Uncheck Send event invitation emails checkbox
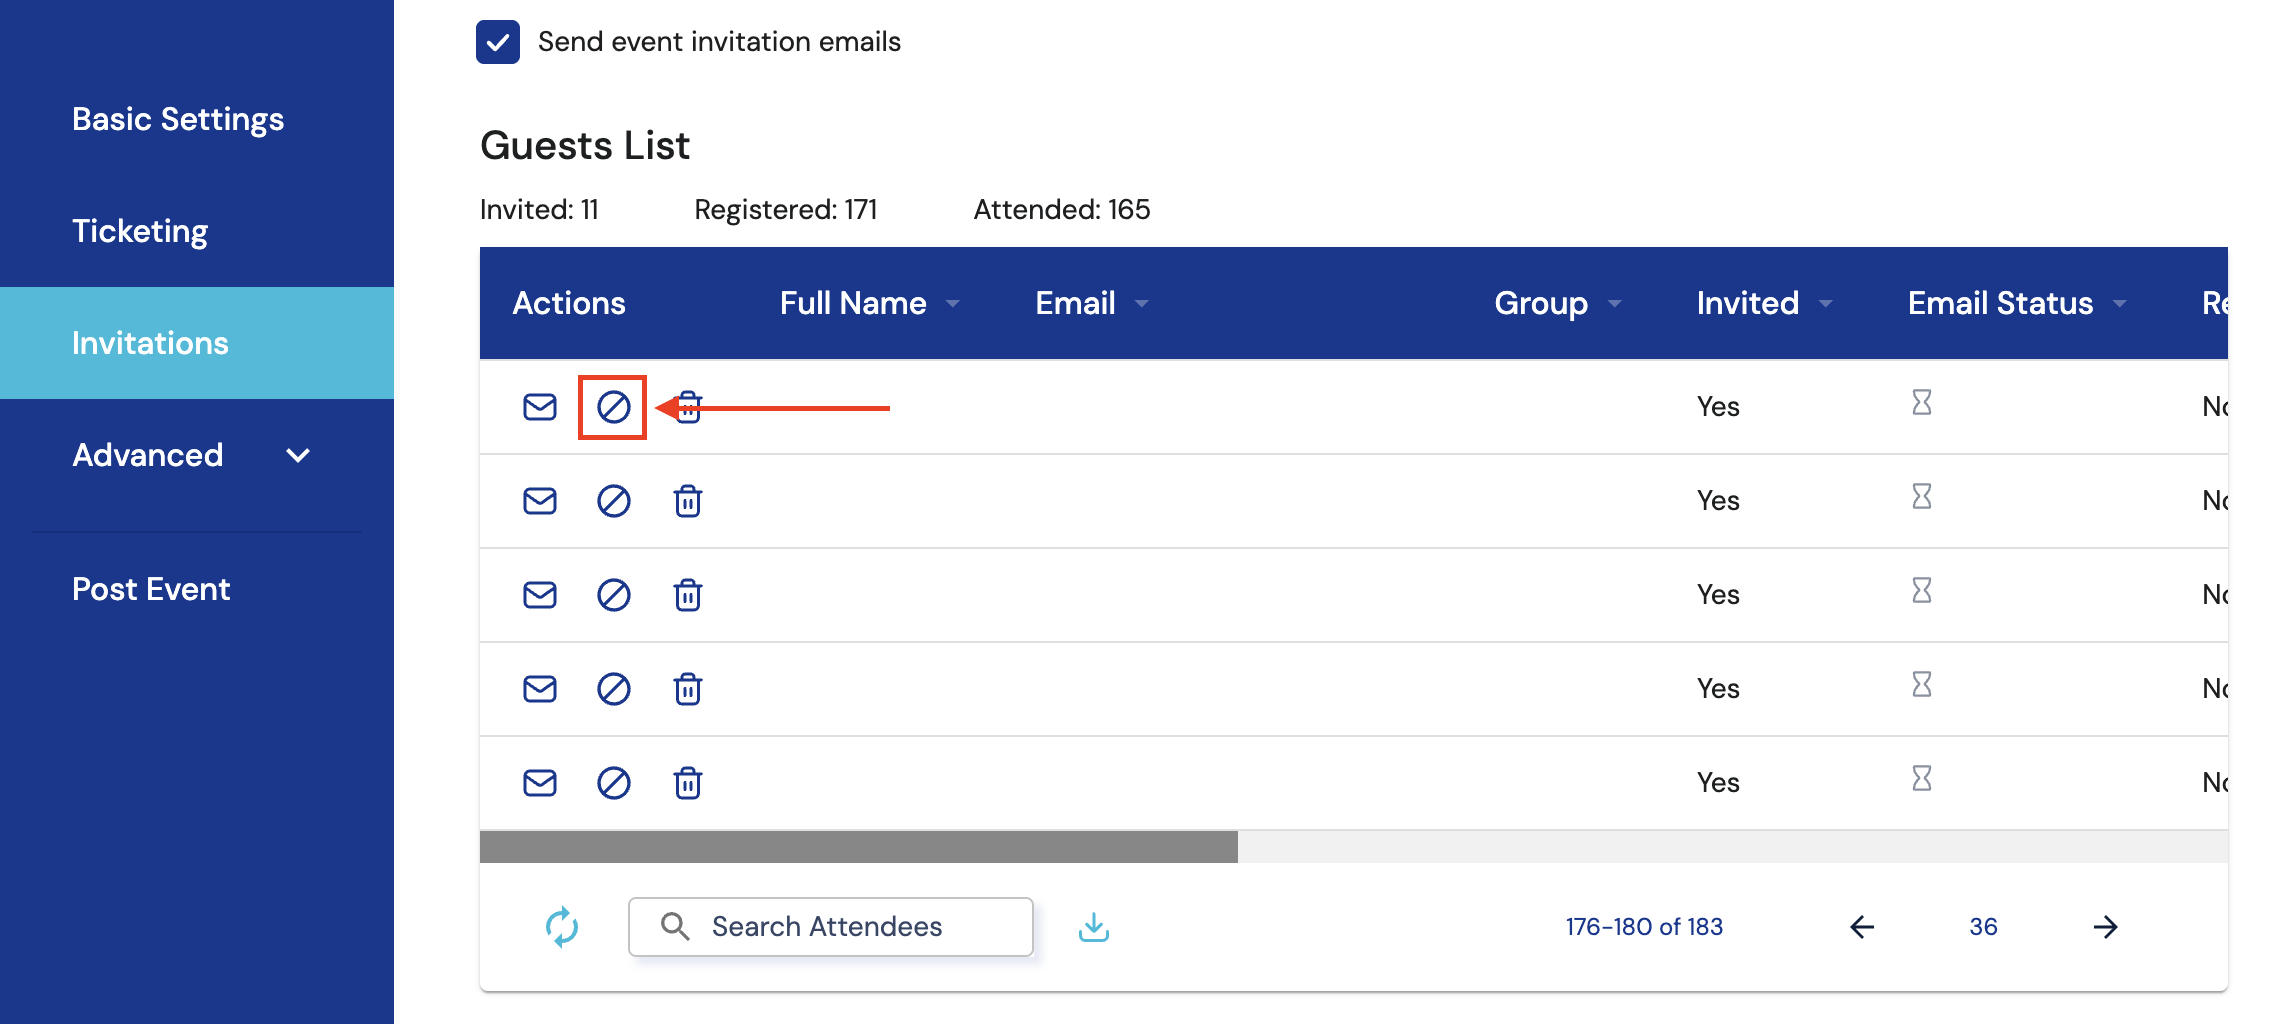 click(498, 42)
